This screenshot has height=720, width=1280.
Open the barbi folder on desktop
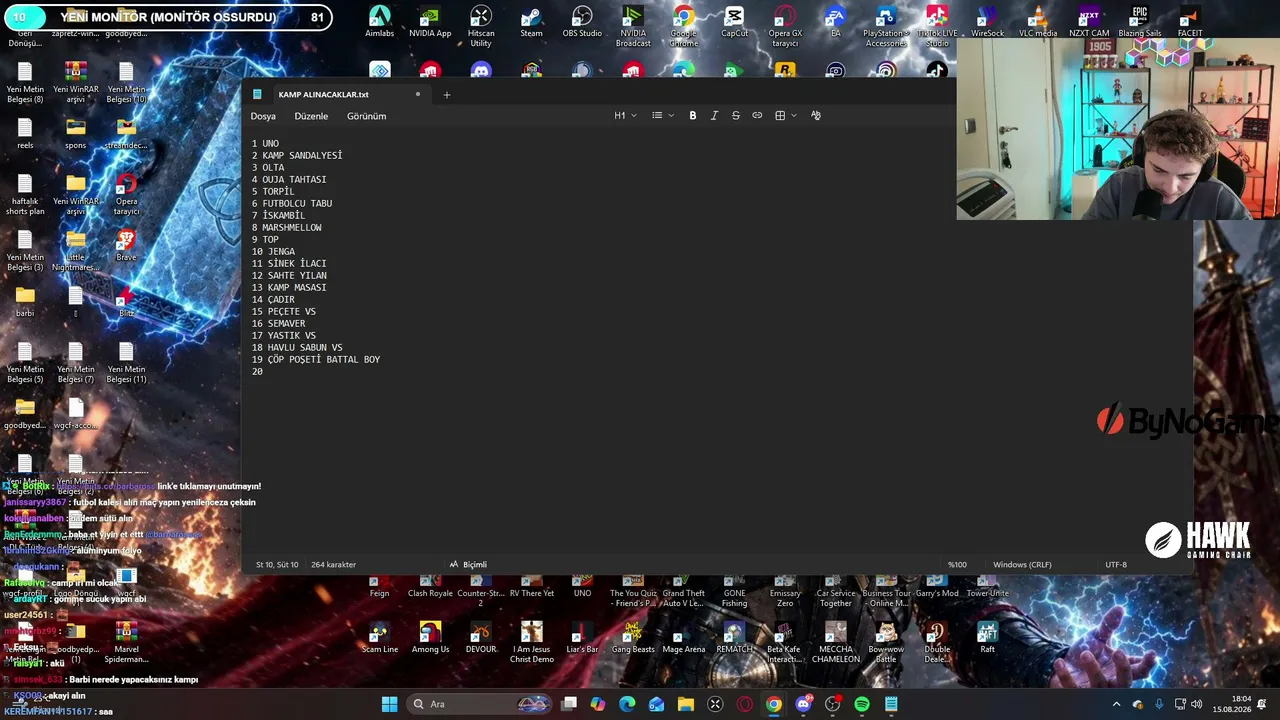click(x=25, y=302)
